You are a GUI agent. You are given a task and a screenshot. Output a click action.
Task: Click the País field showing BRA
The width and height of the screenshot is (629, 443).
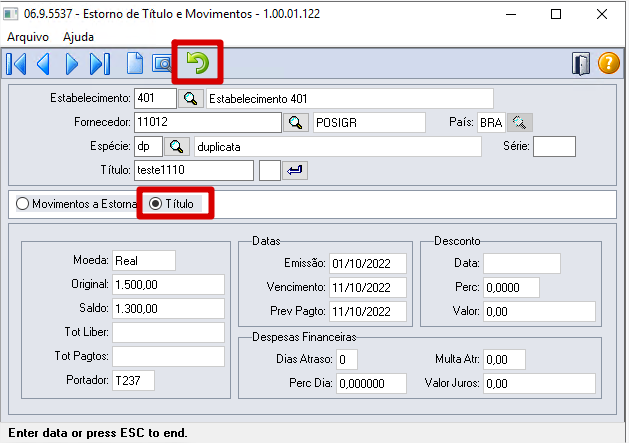[491, 122]
